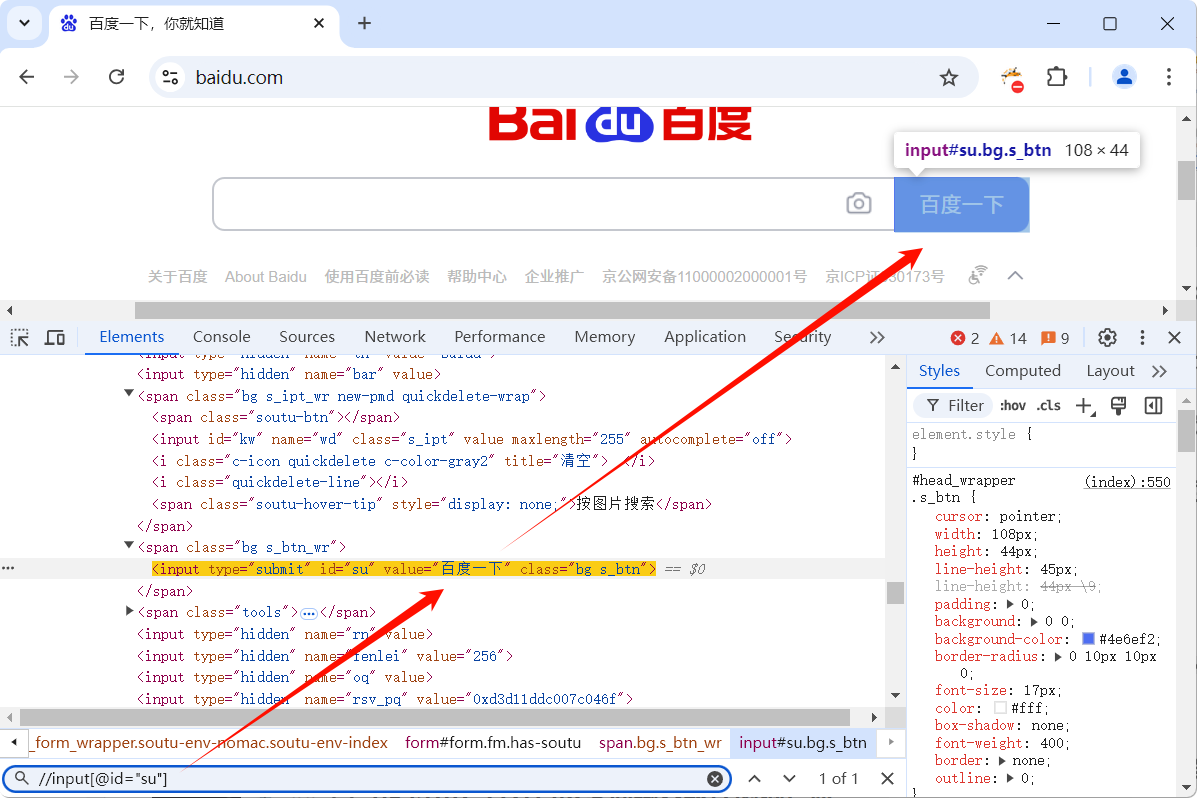
Task: Add a new style rule plus icon
Action: (1085, 406)
